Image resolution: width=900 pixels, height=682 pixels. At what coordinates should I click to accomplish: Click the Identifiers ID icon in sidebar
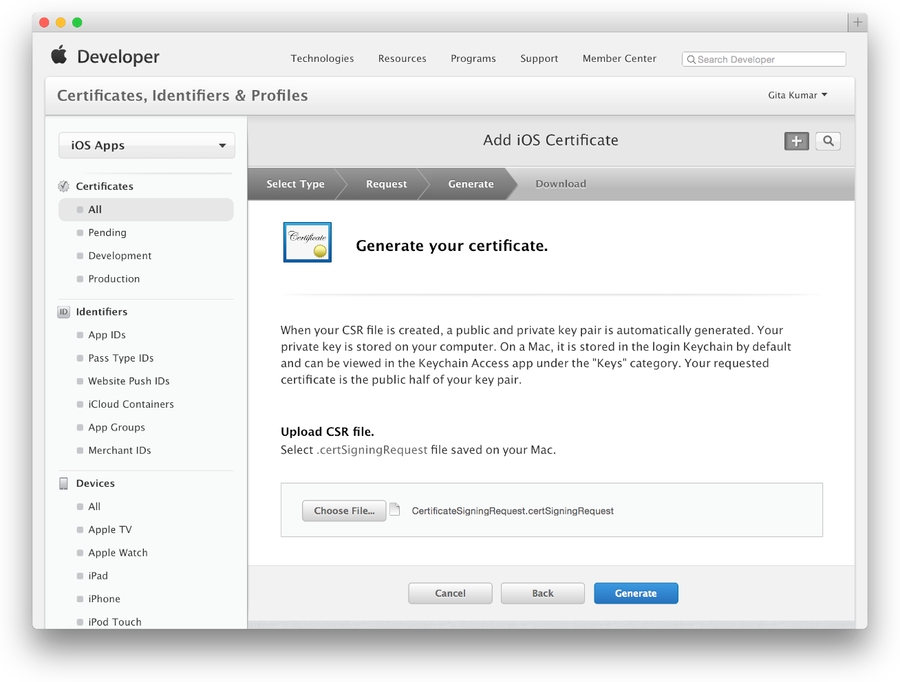tap(64, 312)
